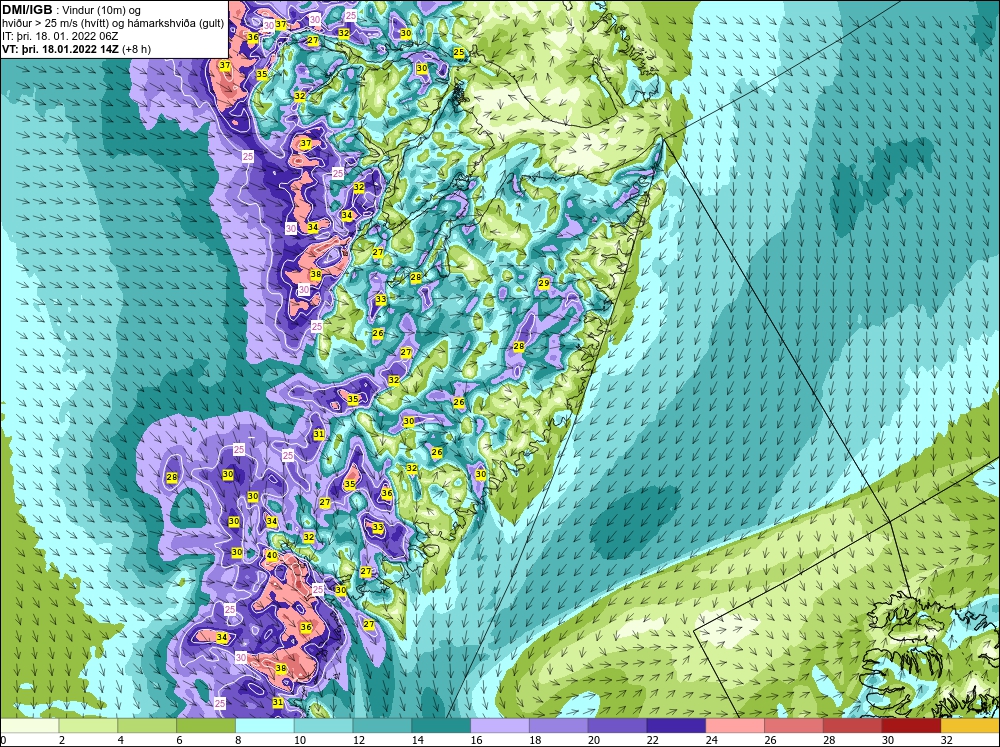This screenshot has height=747, width=1000.
Task: Click the dark indigo 22–24 m/s legend swatch
Action: click(676, 726)
